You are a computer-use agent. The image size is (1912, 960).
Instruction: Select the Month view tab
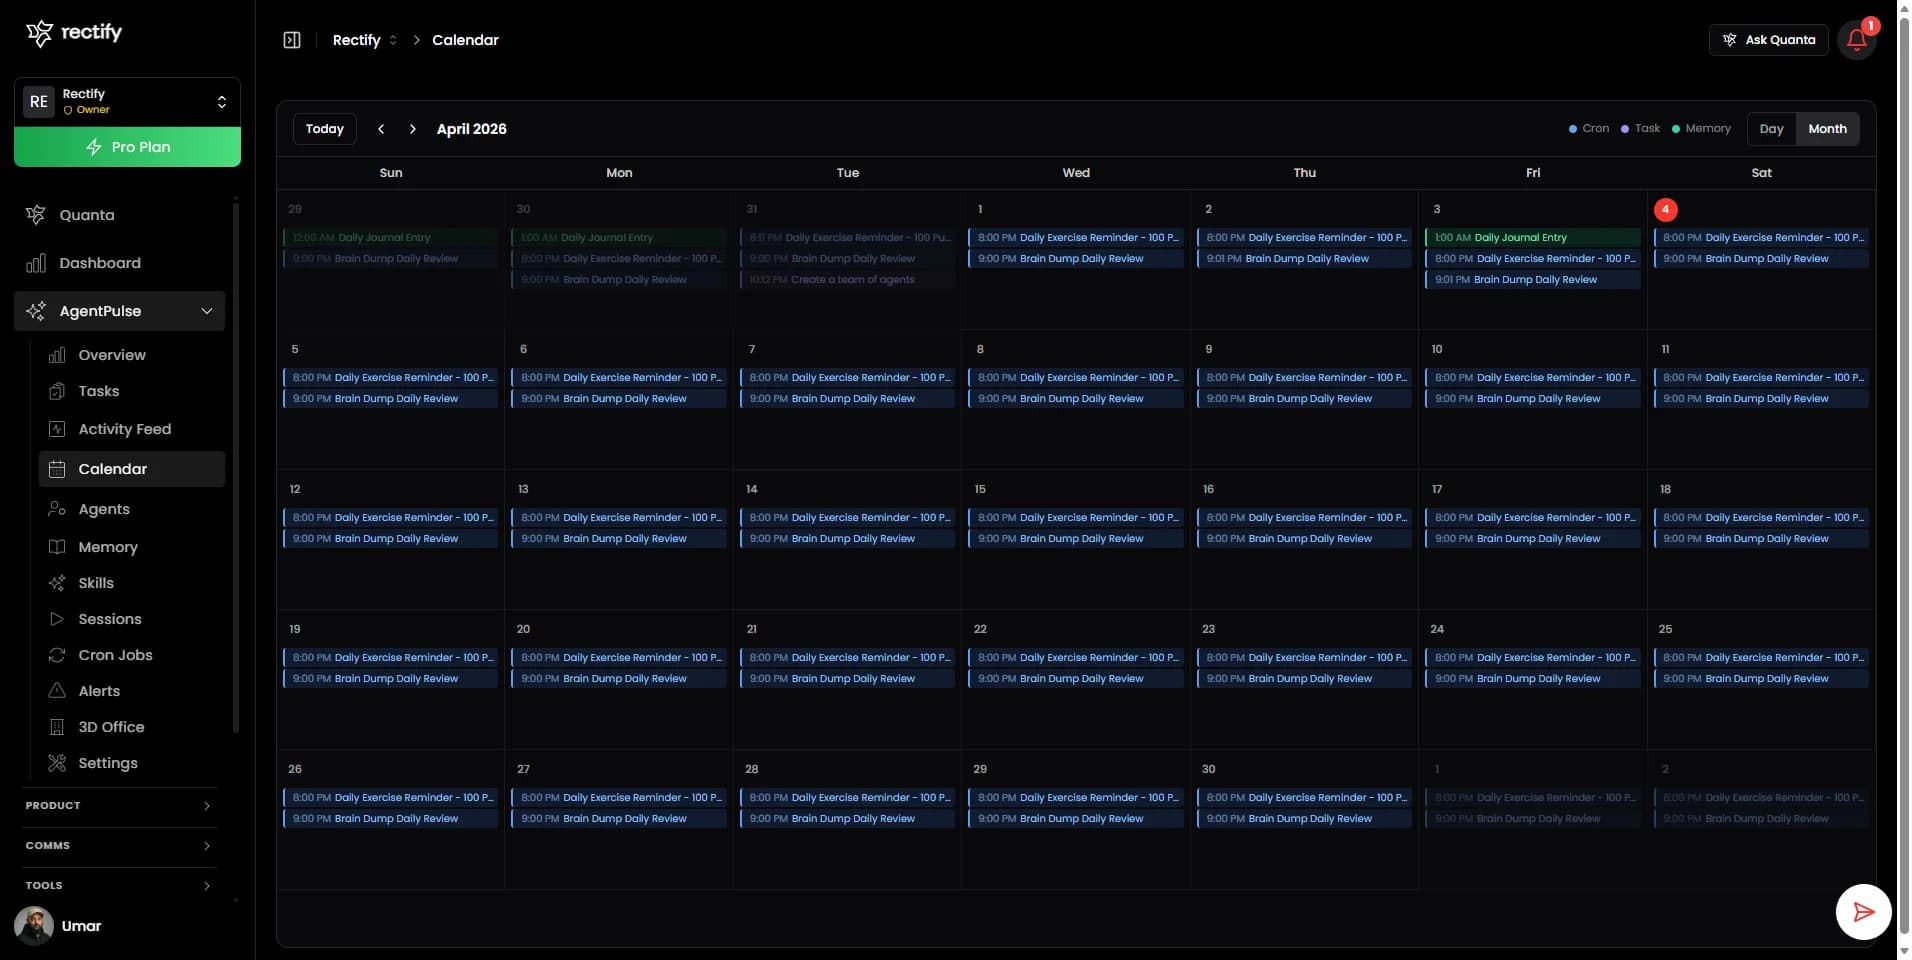(x=1826, y=128)
